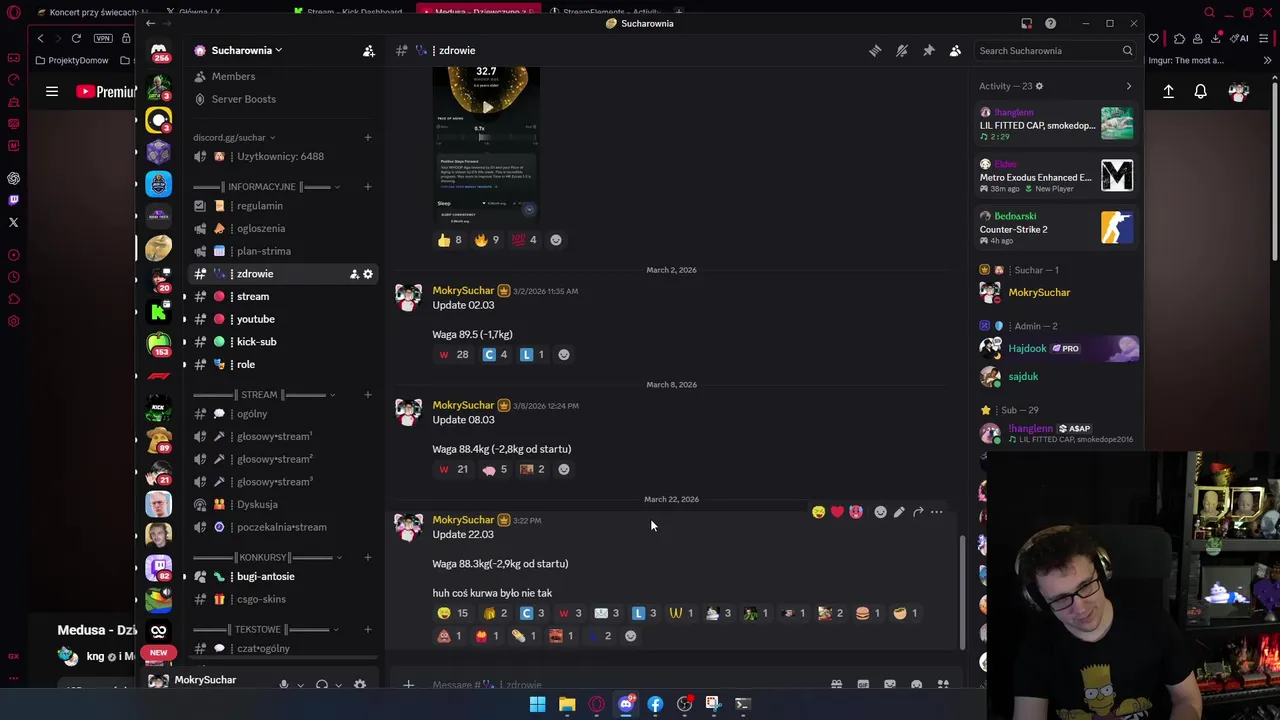The height and width of the screenshot is (720, 1280).
Task: Open Activity settings gear
Action: click(1039, 86)
